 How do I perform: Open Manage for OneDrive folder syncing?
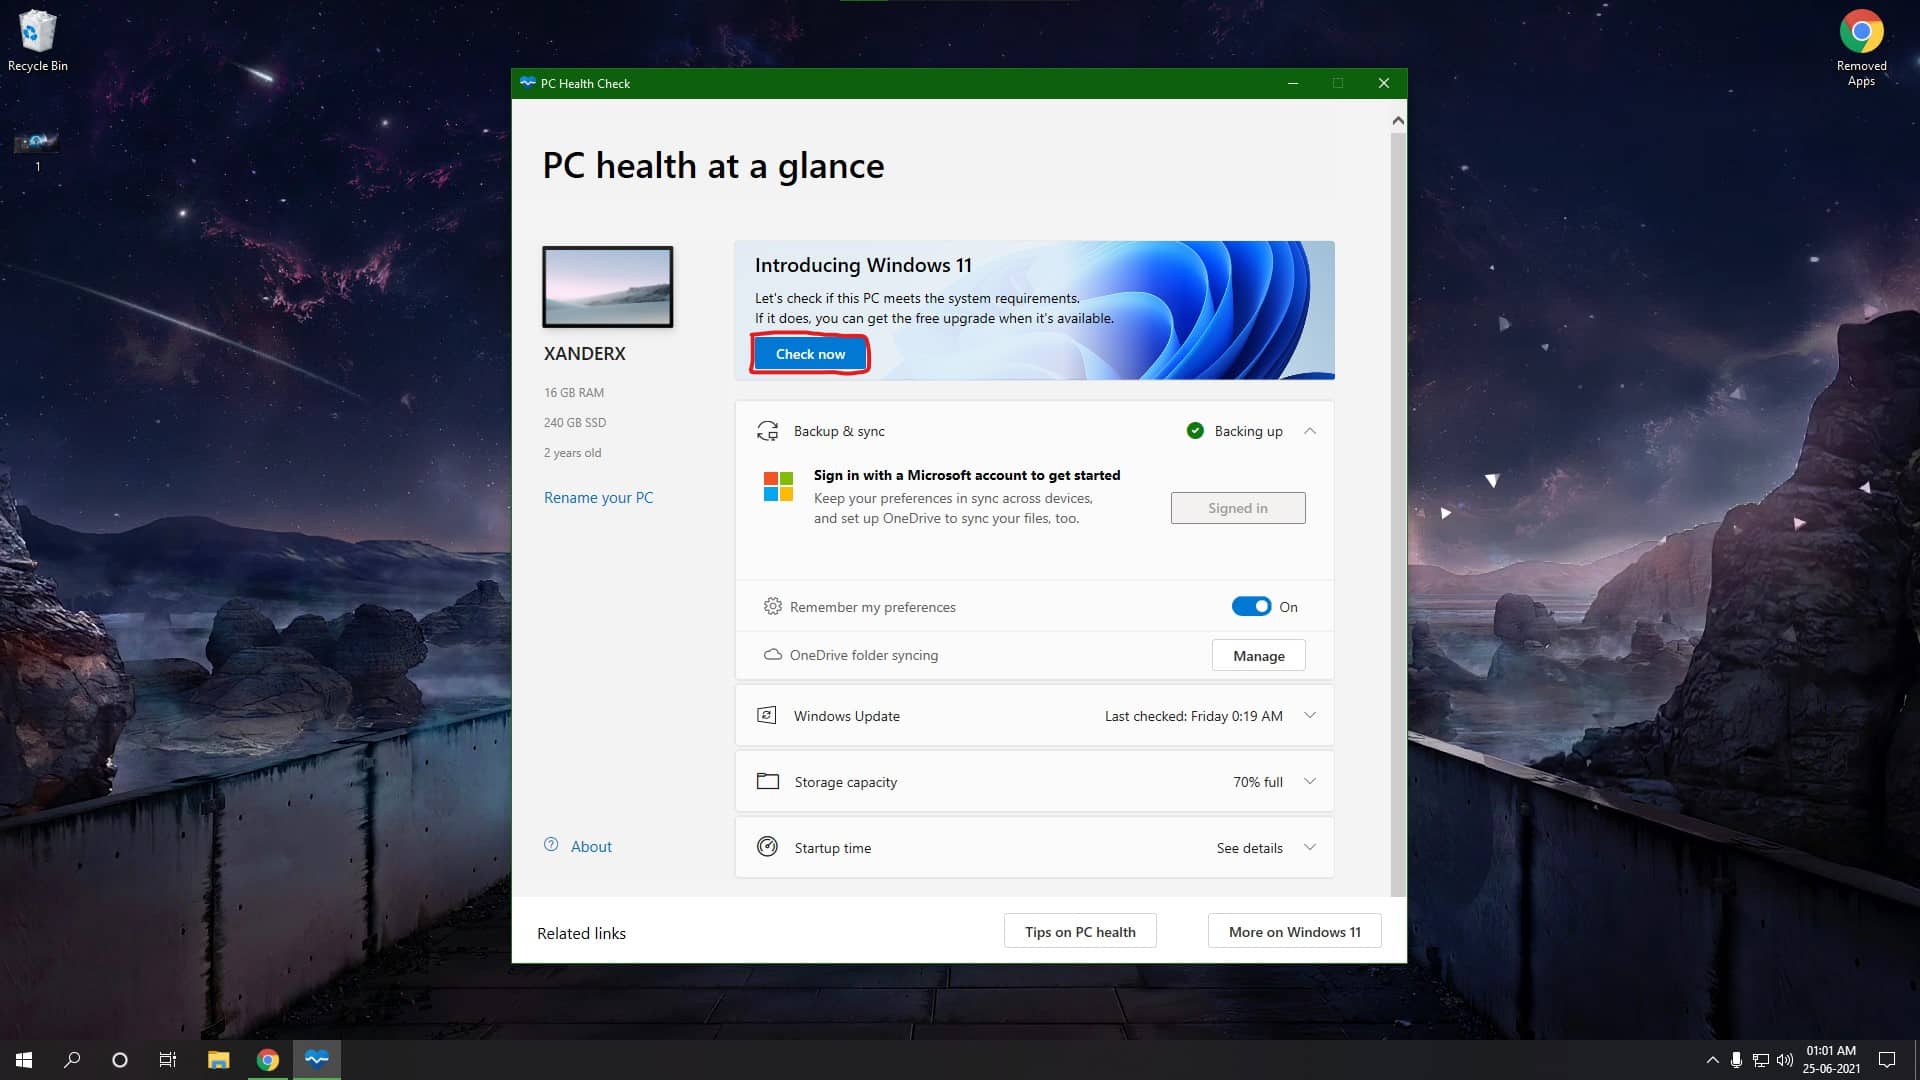[x=1259, y=656]
